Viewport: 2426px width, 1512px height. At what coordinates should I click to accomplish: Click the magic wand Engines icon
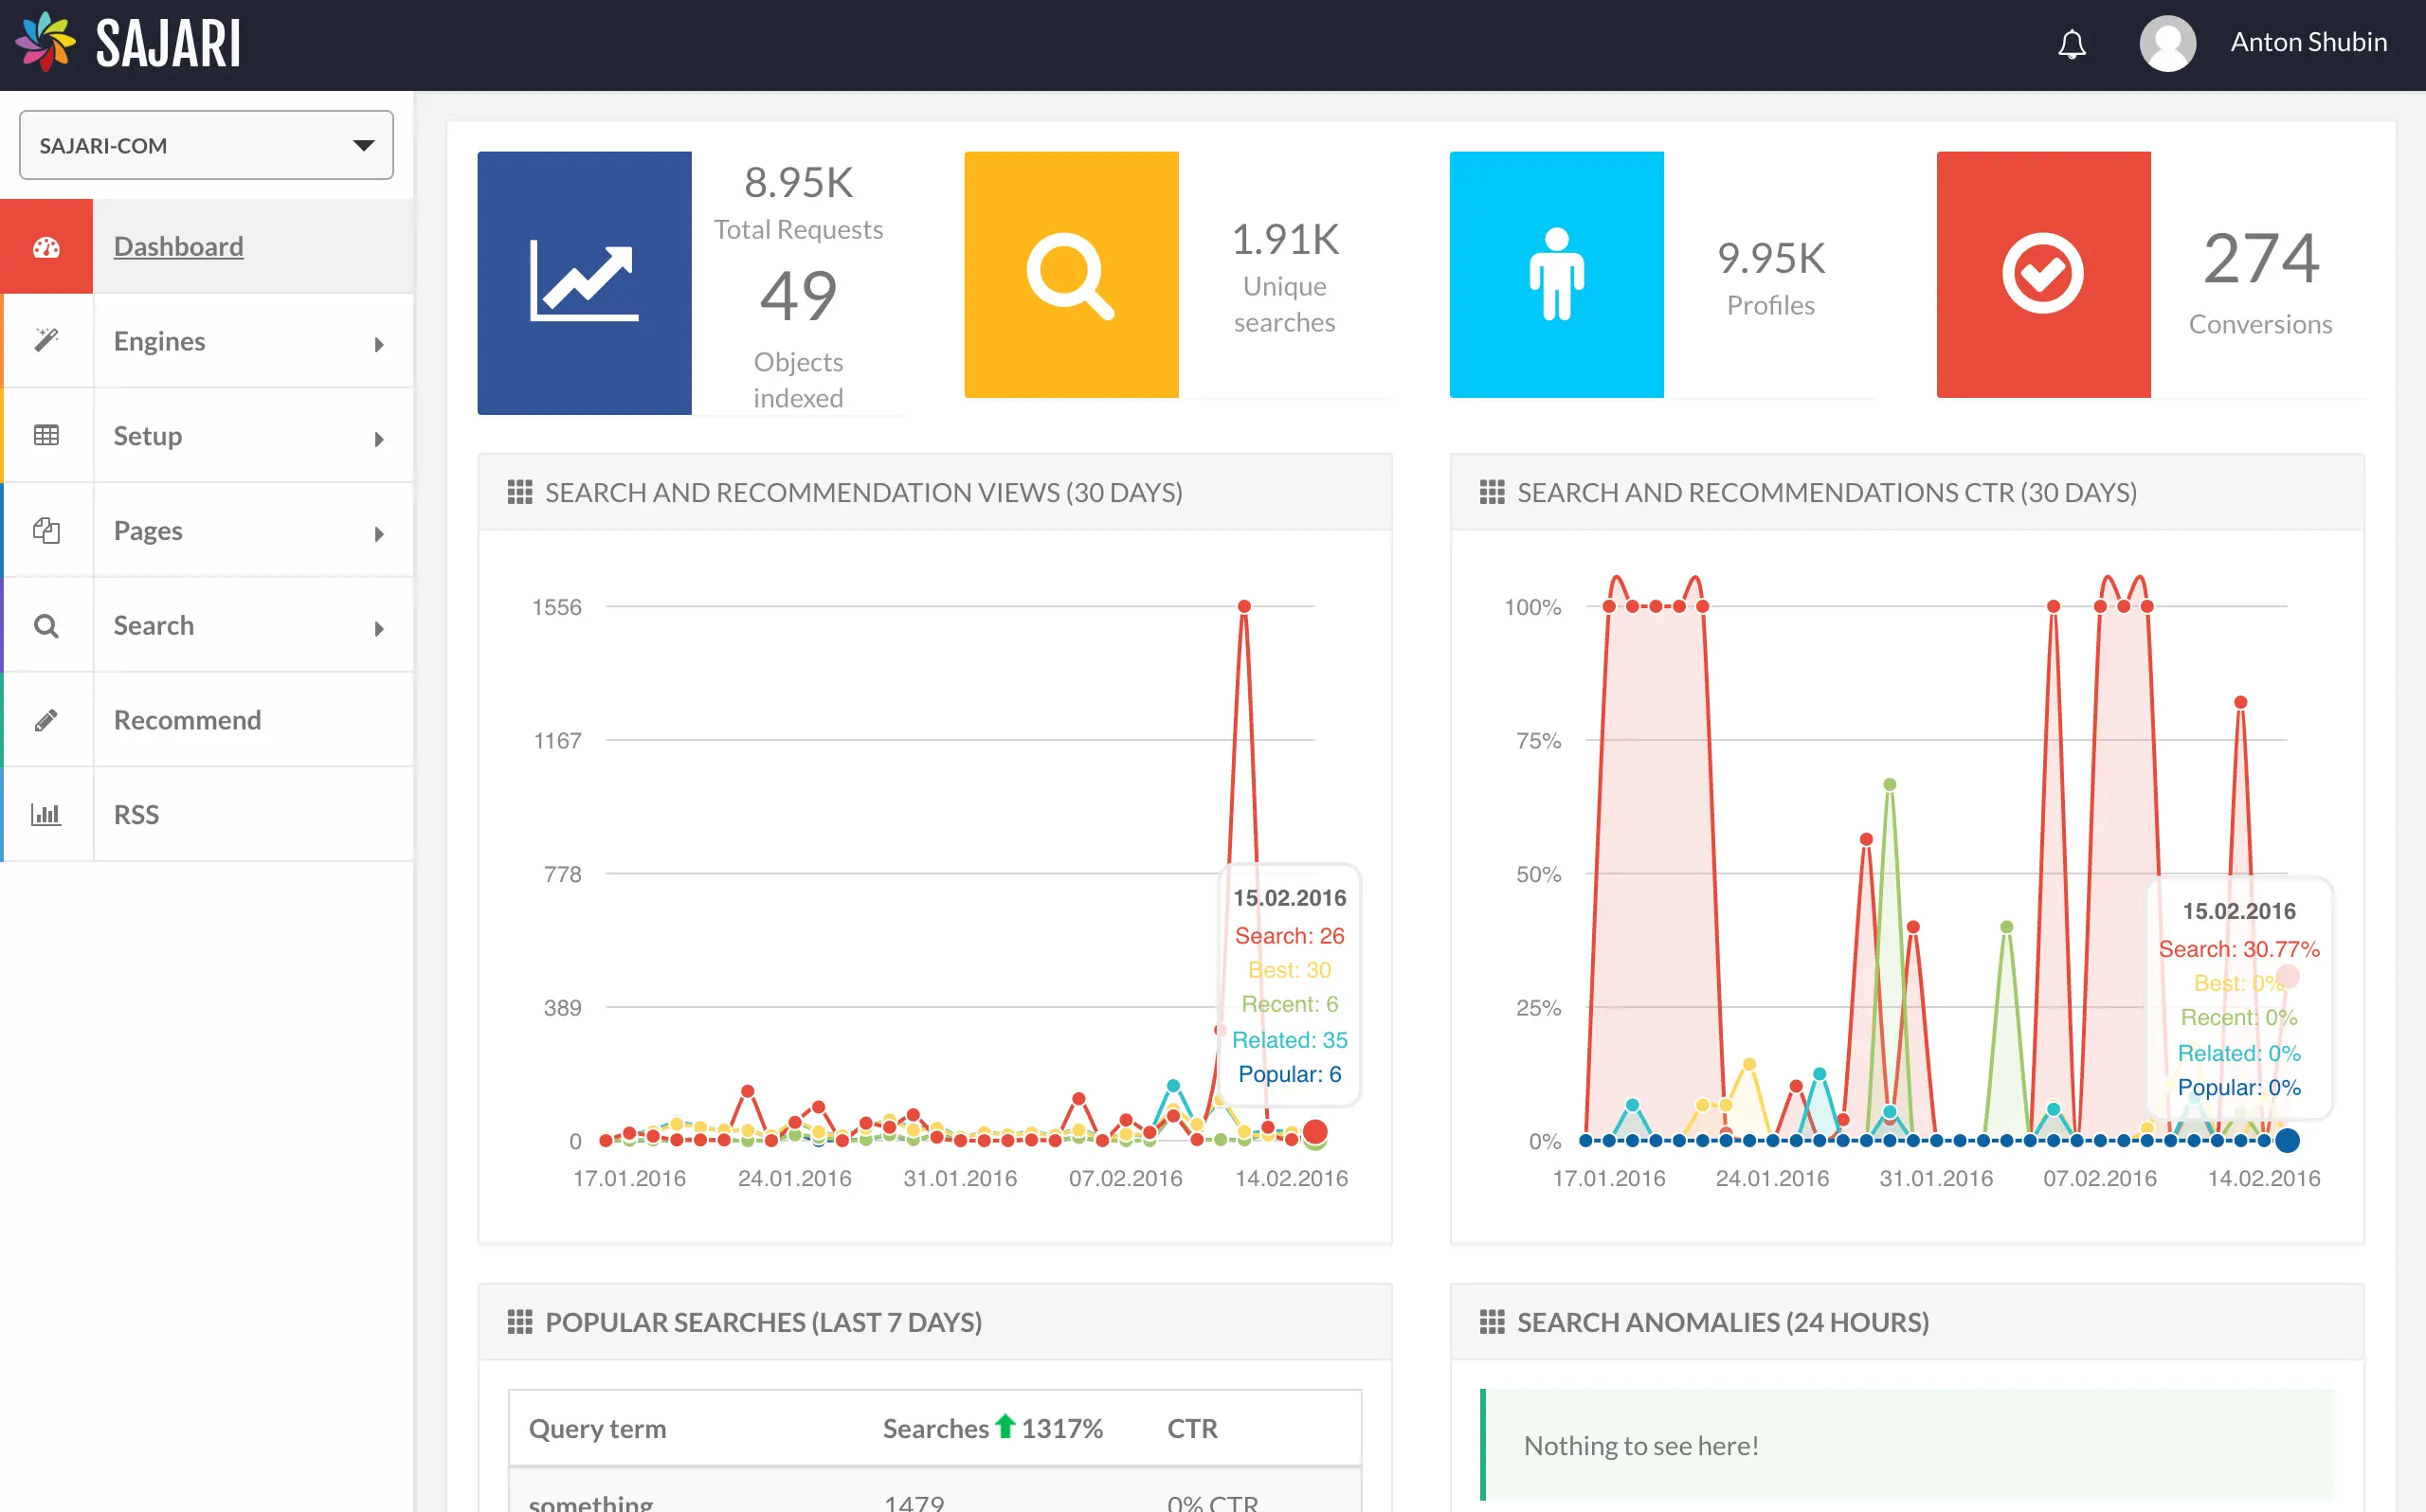46,340
